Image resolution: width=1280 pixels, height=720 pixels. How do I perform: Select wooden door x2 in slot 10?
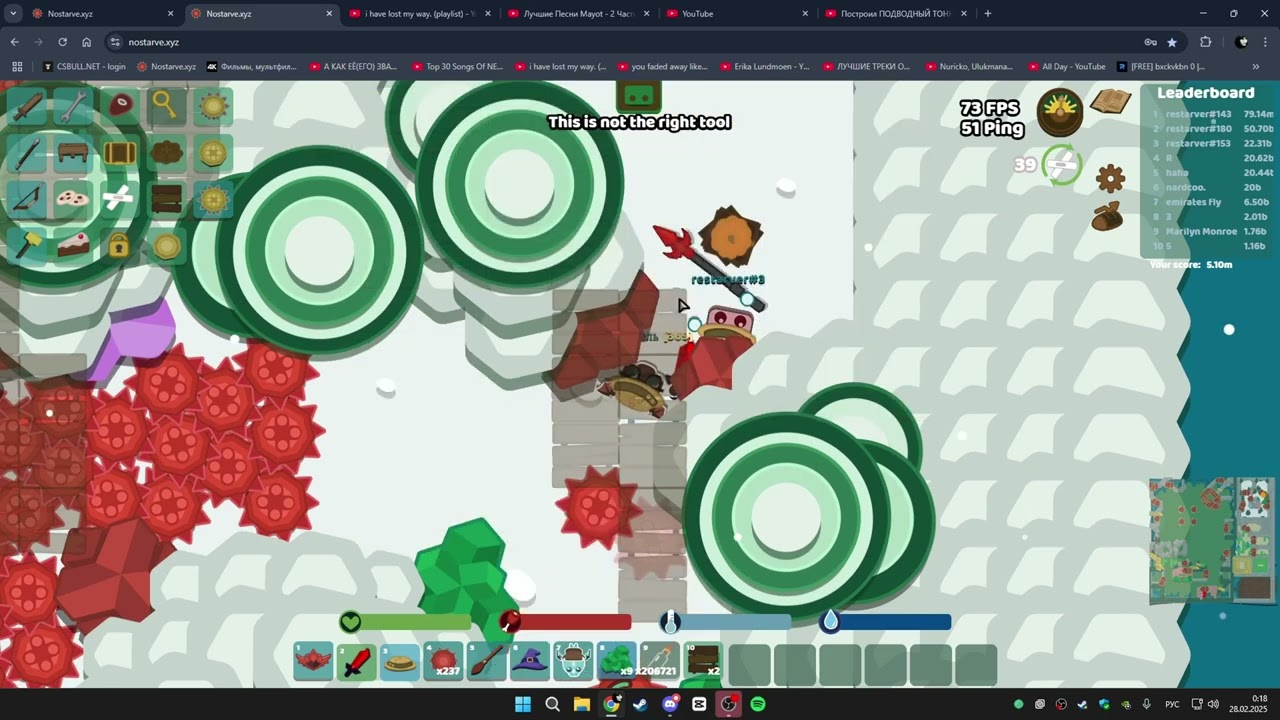(703, 662)
